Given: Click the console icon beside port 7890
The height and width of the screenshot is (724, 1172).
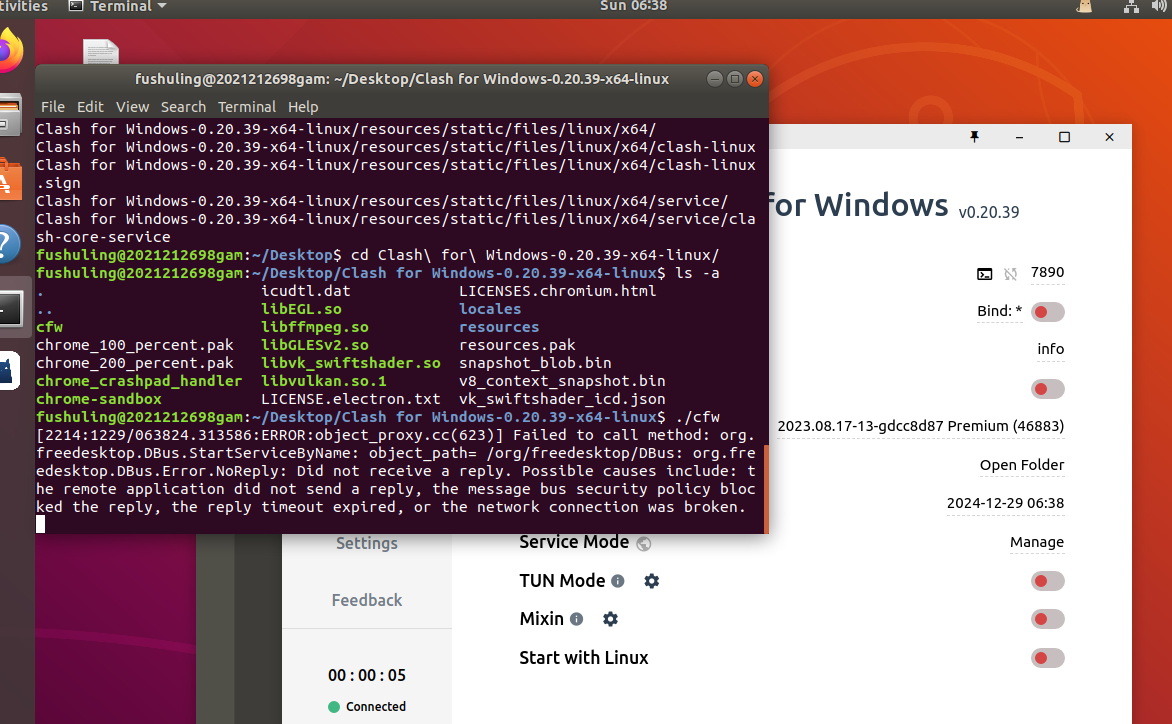Looking at the screenshot, I should point(985,273).
